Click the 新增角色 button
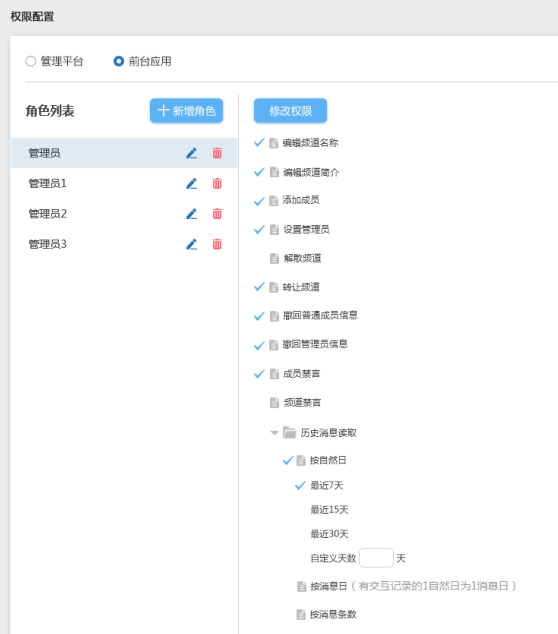The width and height of the screenshot is (558, 634). (186, 110)
